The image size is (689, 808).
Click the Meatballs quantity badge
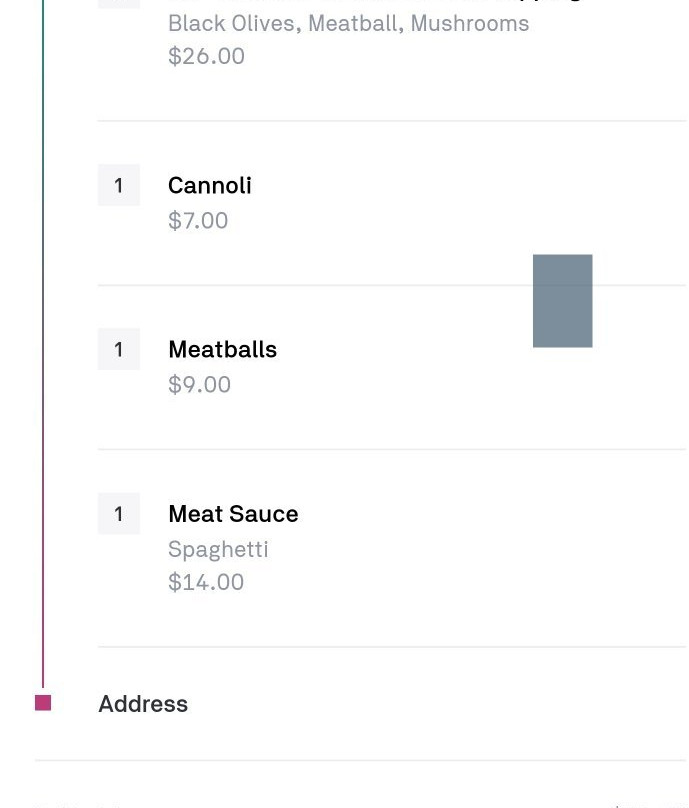[x=119, y=349]
